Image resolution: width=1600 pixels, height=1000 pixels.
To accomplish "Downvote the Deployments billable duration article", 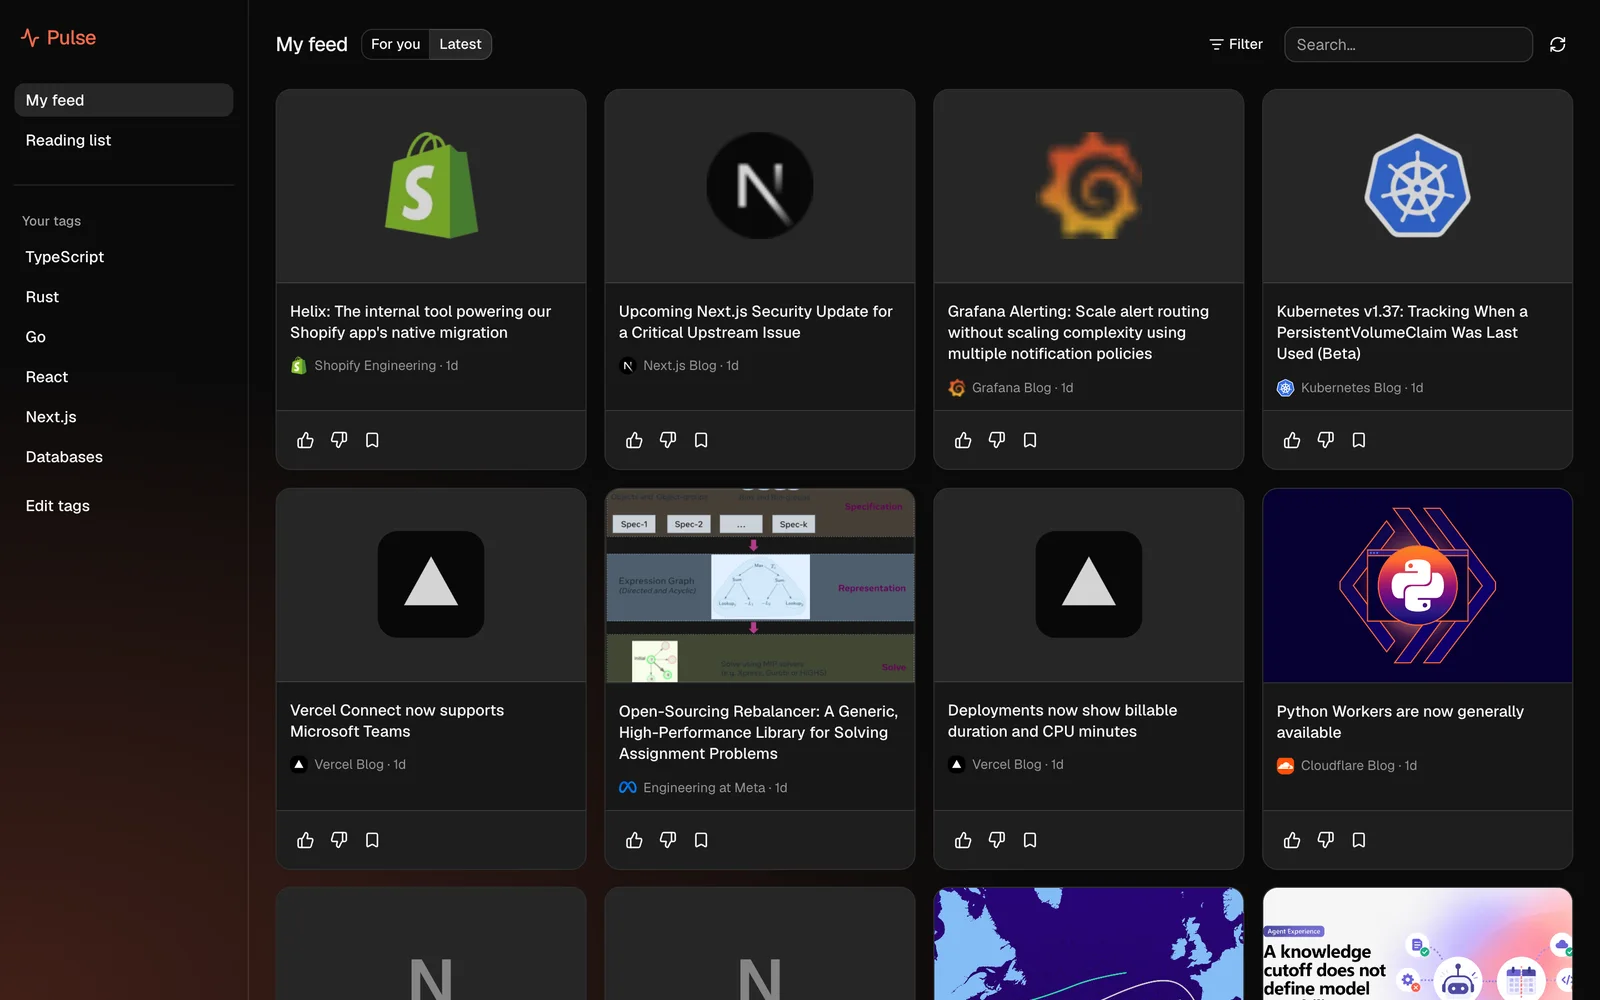I will [x=997, y=840].
